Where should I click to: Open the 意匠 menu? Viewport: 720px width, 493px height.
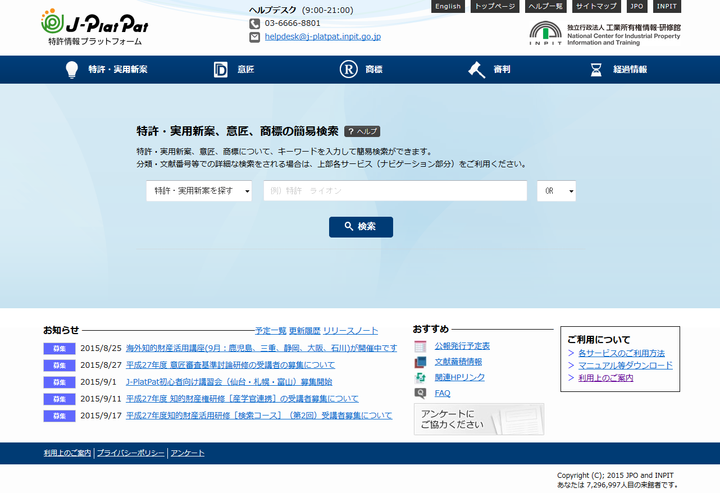click(x=246, y=69)
